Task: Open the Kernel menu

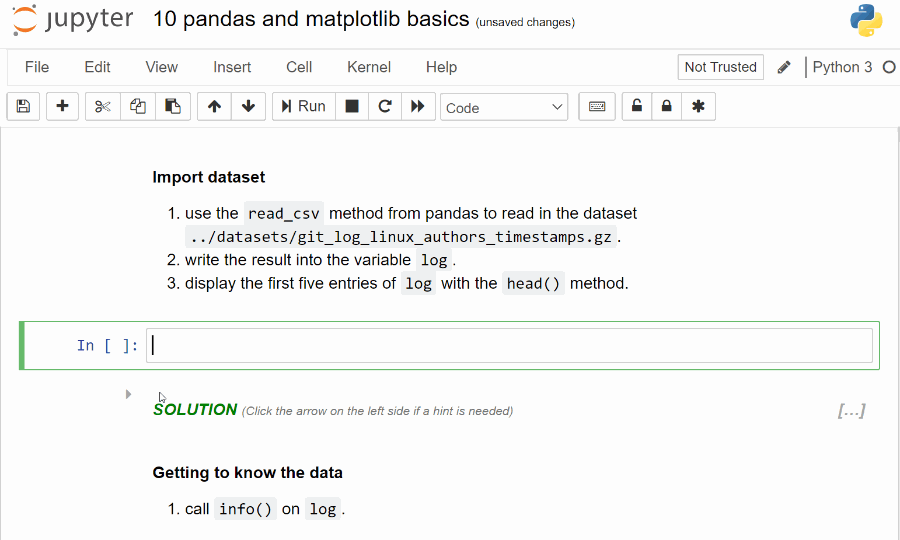Action: [368, 67]
